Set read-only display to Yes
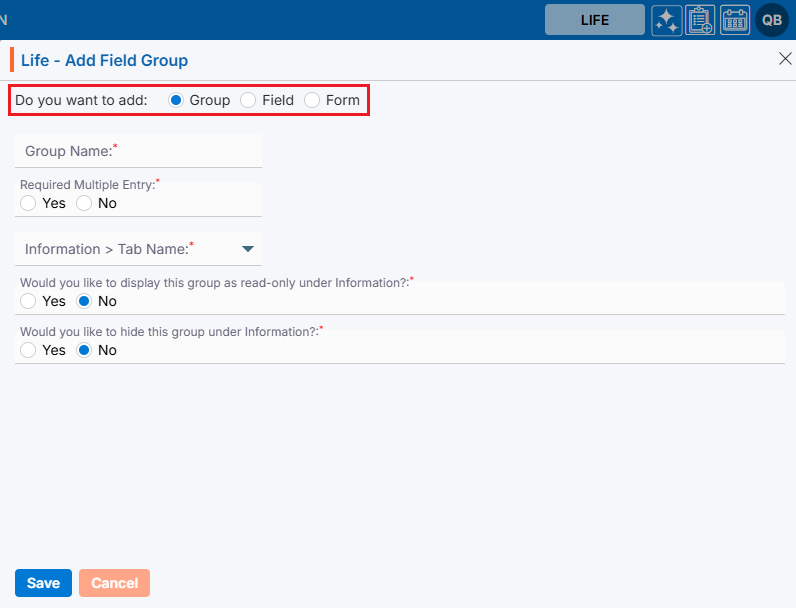The height and width of the screenshot is (608, 796). tap(28, 301)
